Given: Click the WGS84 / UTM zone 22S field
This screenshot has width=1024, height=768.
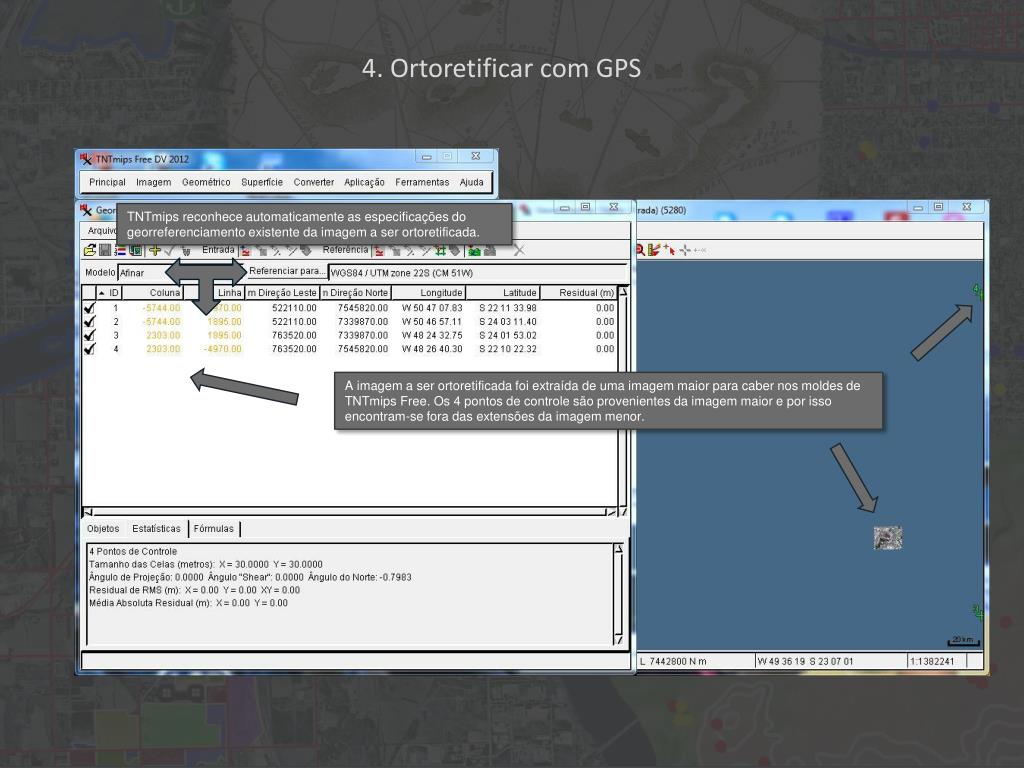Looking at the screenshot, I should tap(477, 273).
